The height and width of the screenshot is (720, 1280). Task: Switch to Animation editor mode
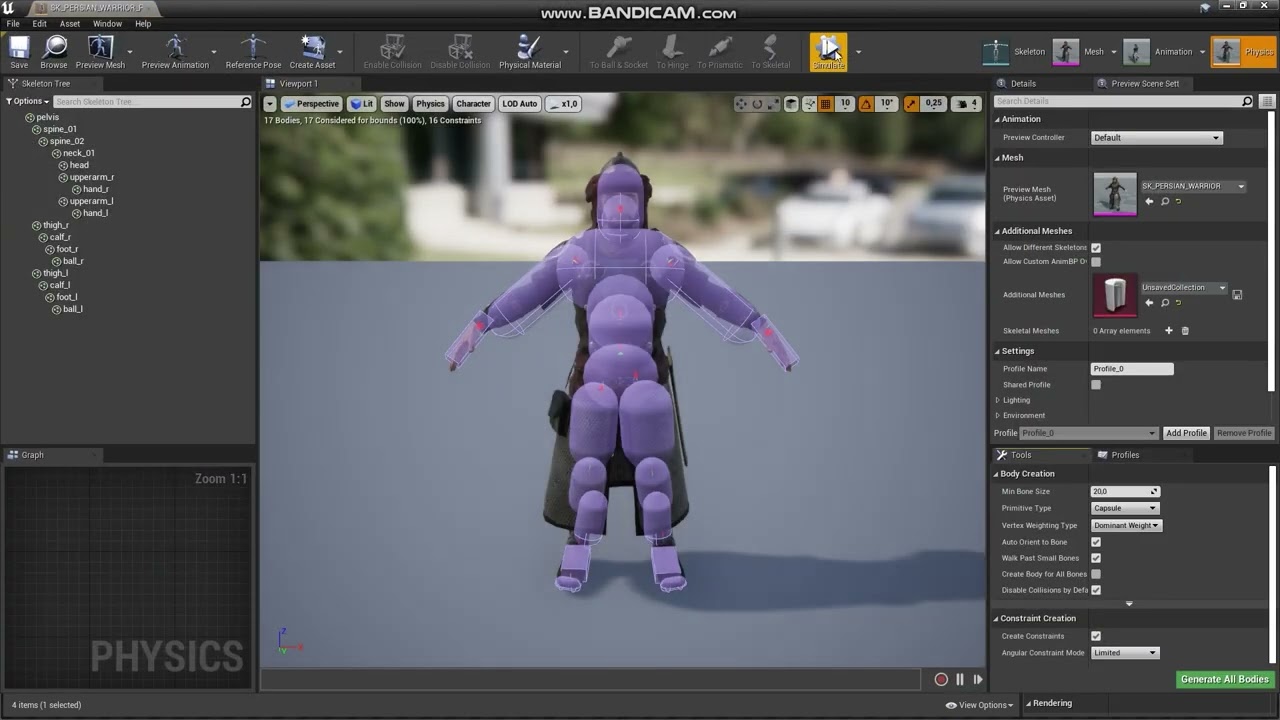pos(1157,52)
